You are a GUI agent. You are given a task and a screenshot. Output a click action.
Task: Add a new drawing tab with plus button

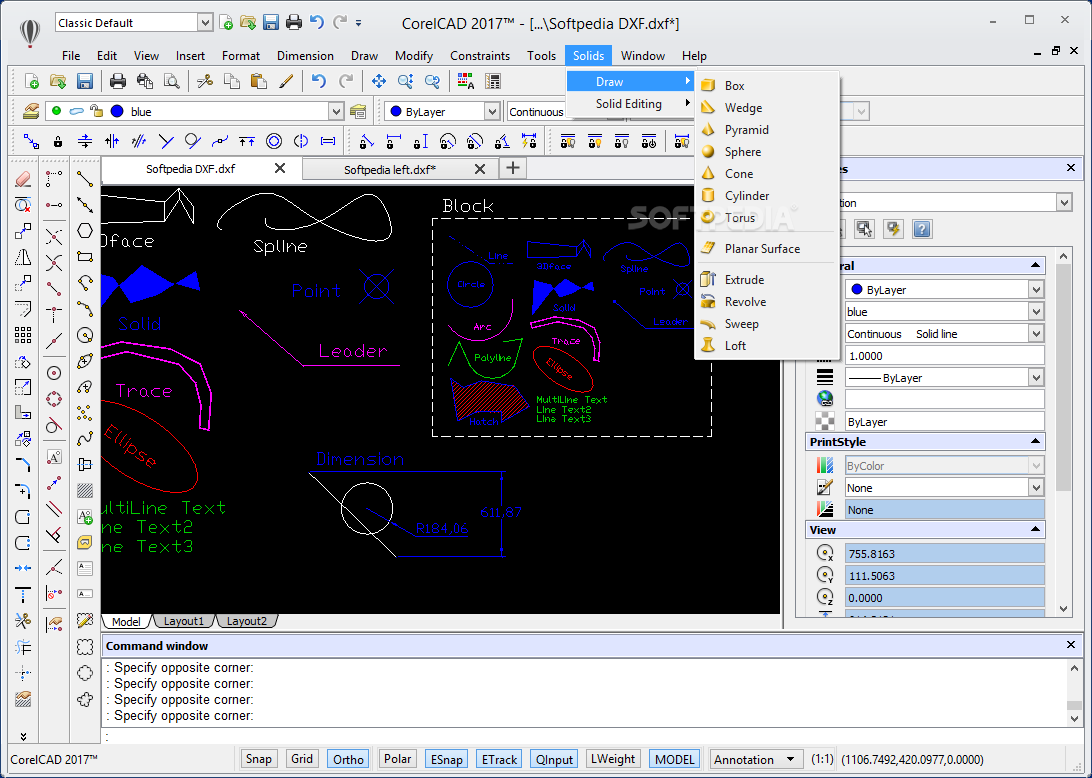tap(513, 168)
